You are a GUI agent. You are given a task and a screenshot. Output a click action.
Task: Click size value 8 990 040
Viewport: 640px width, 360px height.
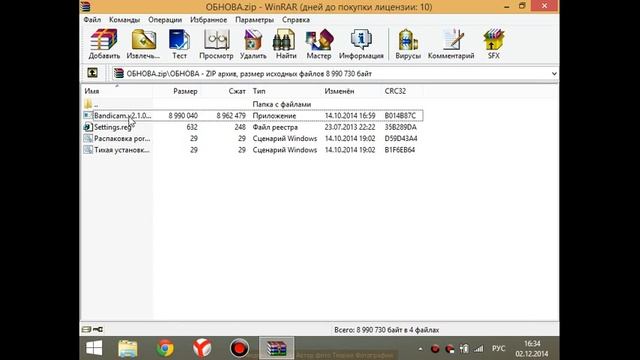(183, 116)
